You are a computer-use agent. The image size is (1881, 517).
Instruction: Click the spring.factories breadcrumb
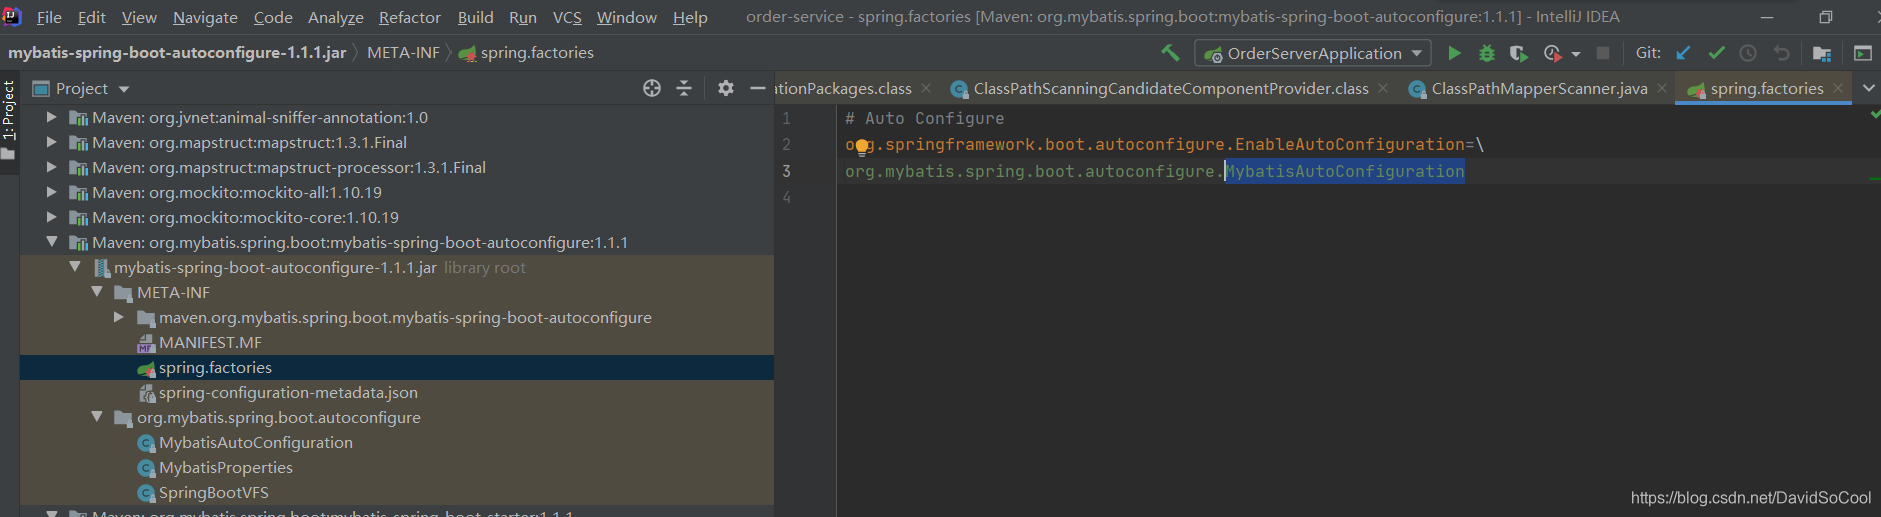coord(526,52)
